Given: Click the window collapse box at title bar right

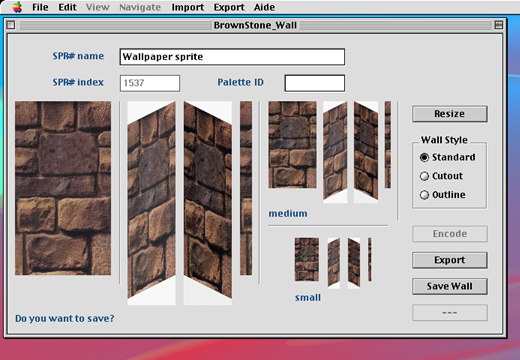Looking at the screenshot, I should tap(499, 25).
